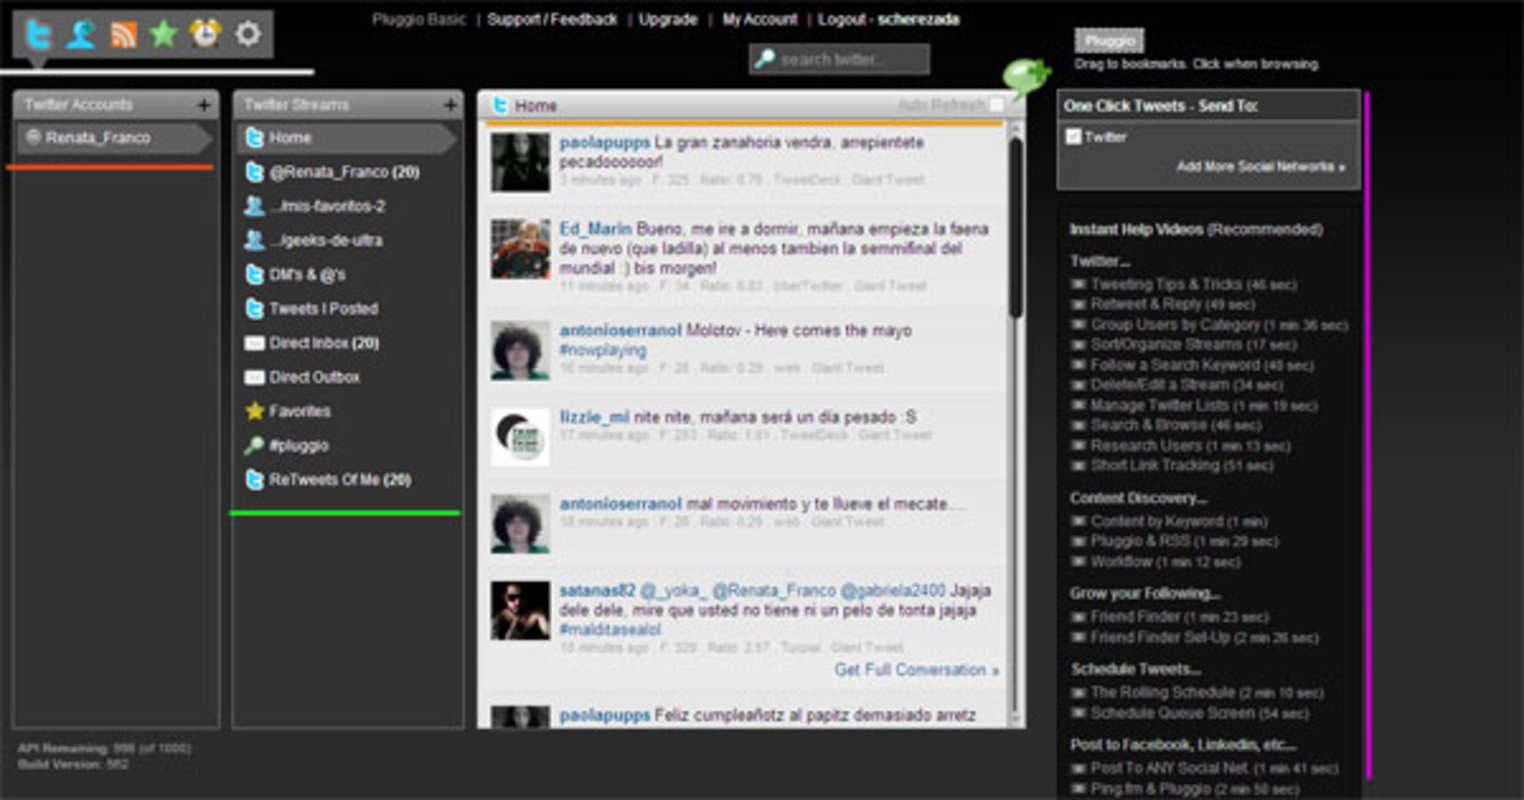The height and width of the screenshot is (800, 1524).
Task: Click the Build Version 562 text
Action: pyautogui.click(x=73, y=764)
